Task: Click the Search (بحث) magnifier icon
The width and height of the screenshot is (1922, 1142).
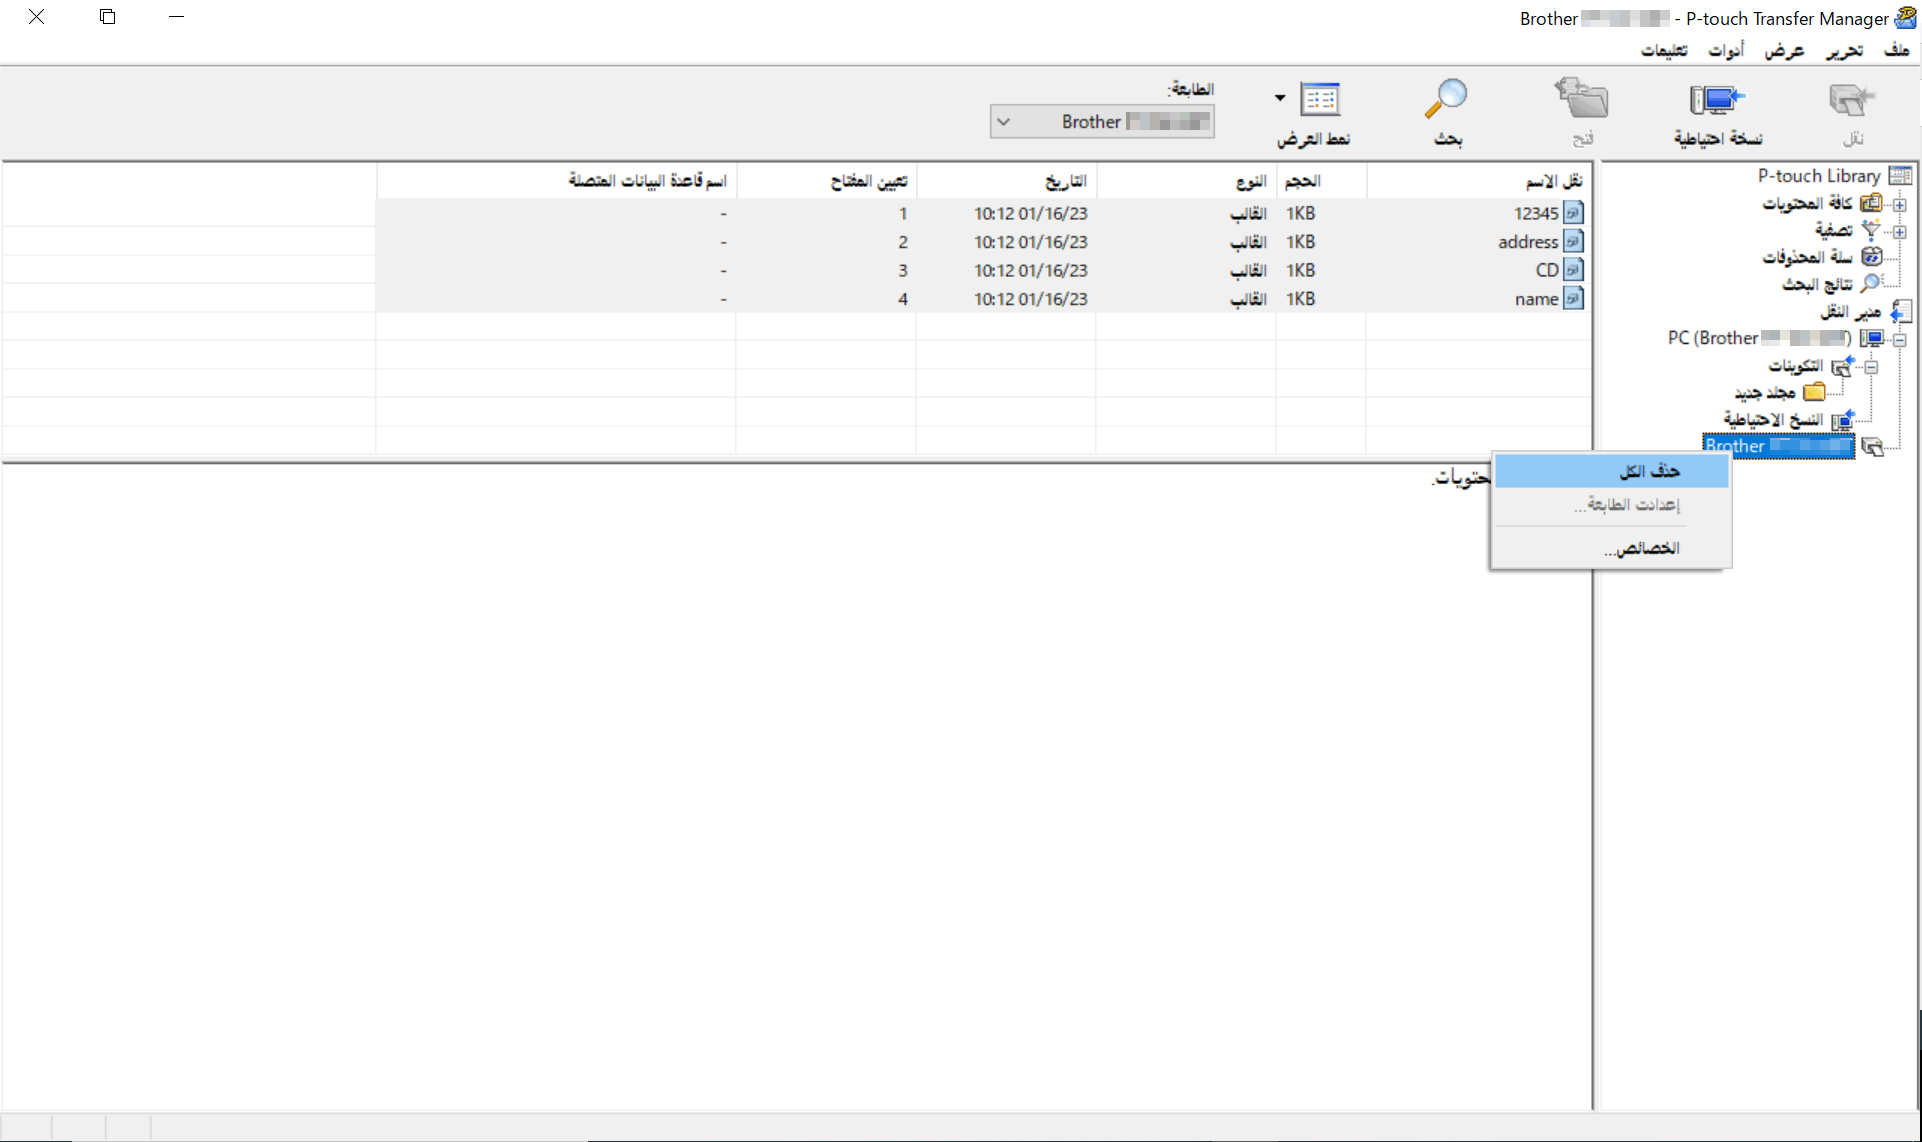Action: [1446, 101]
